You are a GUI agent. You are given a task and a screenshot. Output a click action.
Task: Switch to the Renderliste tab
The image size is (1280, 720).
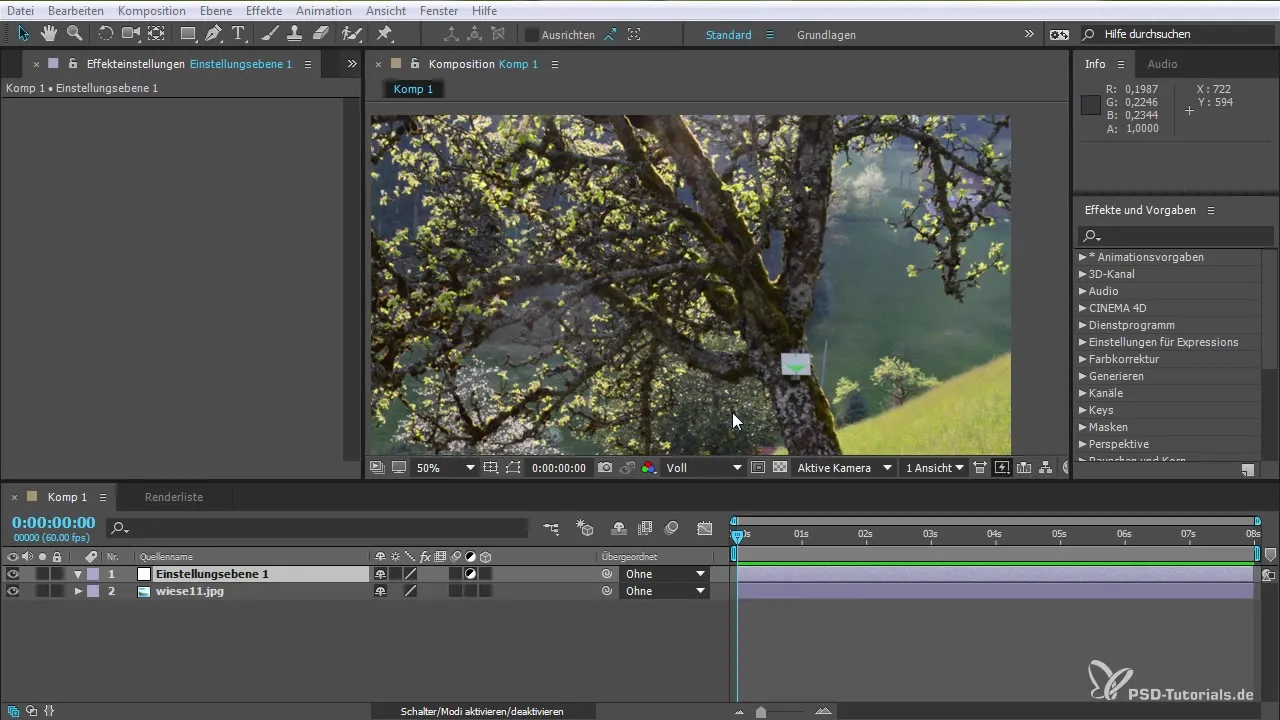tap(174, 497)
